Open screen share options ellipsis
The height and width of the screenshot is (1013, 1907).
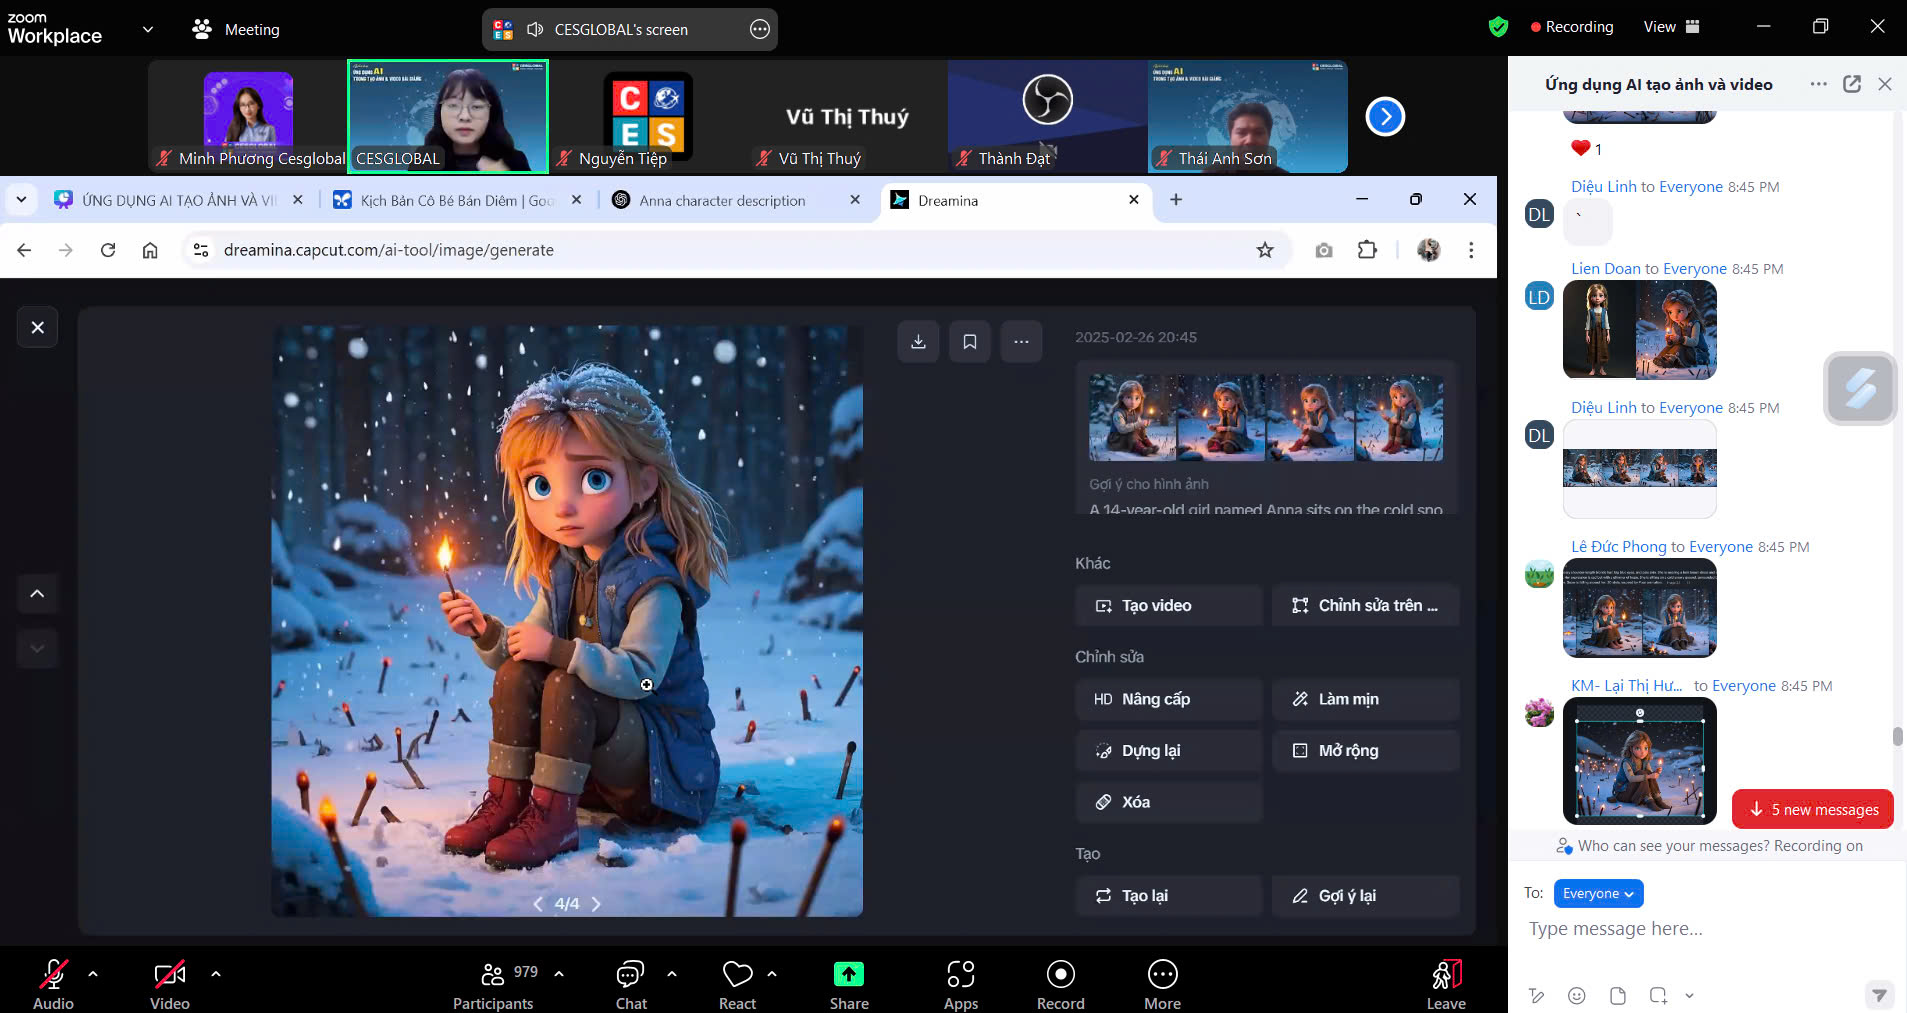click(x=760, y=30)
